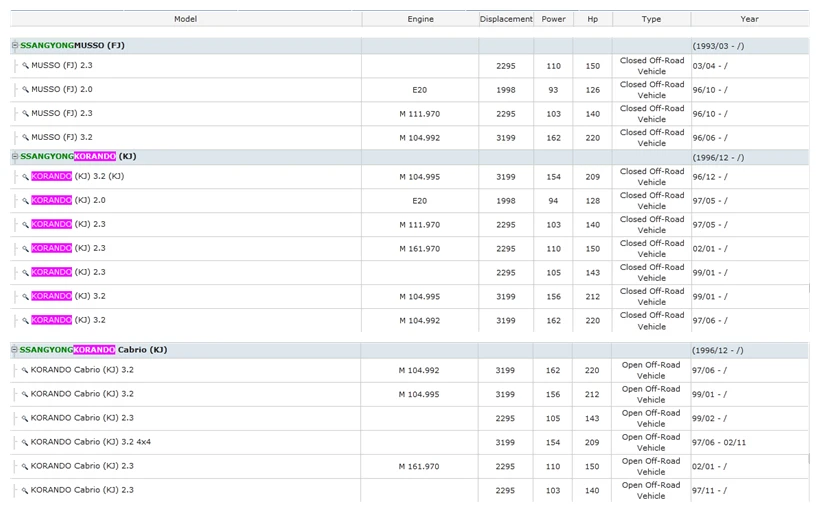
Task: Click engine M 161.970 in KORANDO Cabrio row
Action: [419, 467]
